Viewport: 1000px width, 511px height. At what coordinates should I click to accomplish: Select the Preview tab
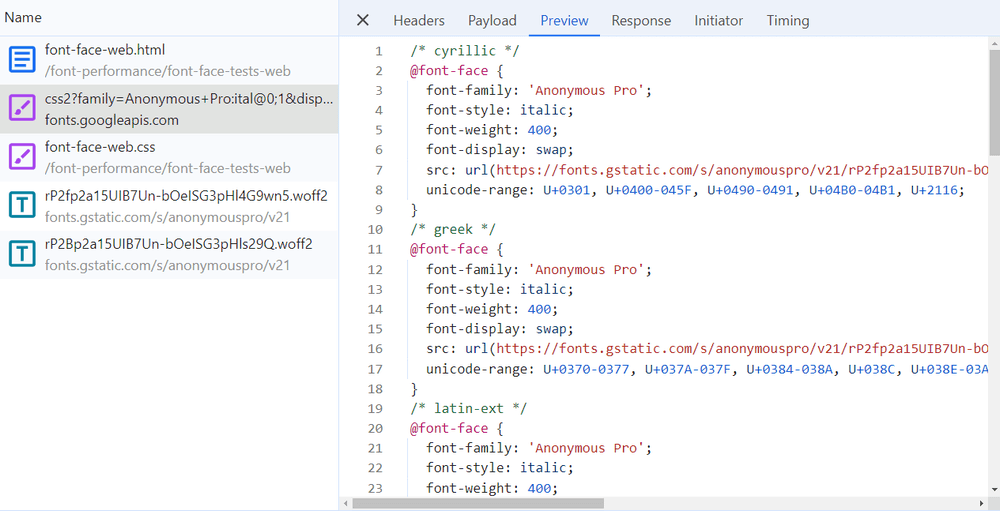point(564,20)
